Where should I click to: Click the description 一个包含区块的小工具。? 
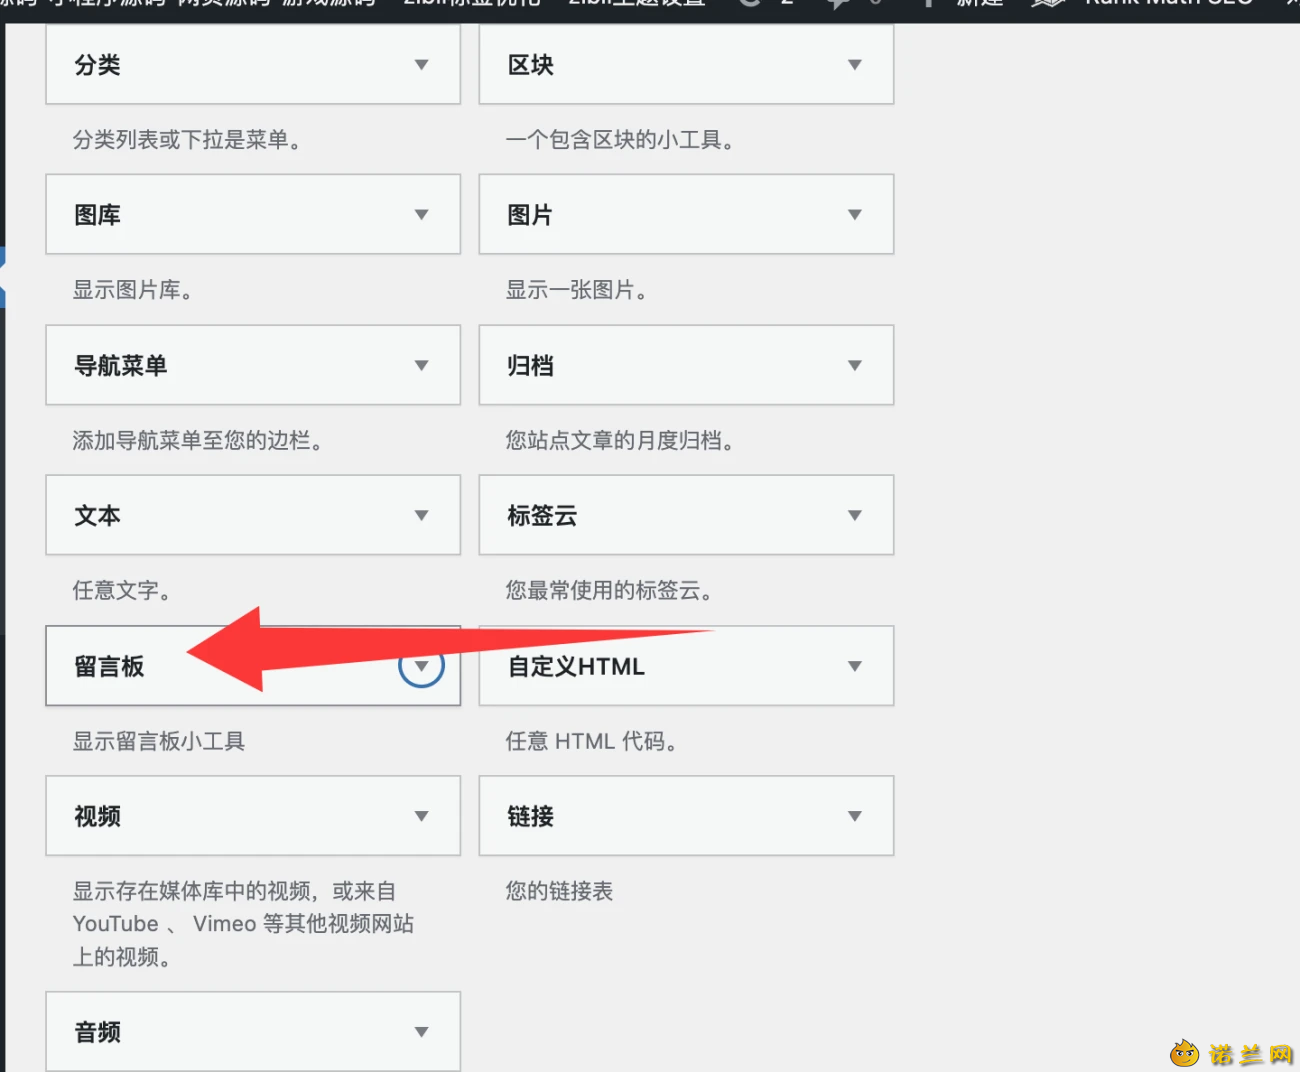pyautogui.click(x=620, y=140)
